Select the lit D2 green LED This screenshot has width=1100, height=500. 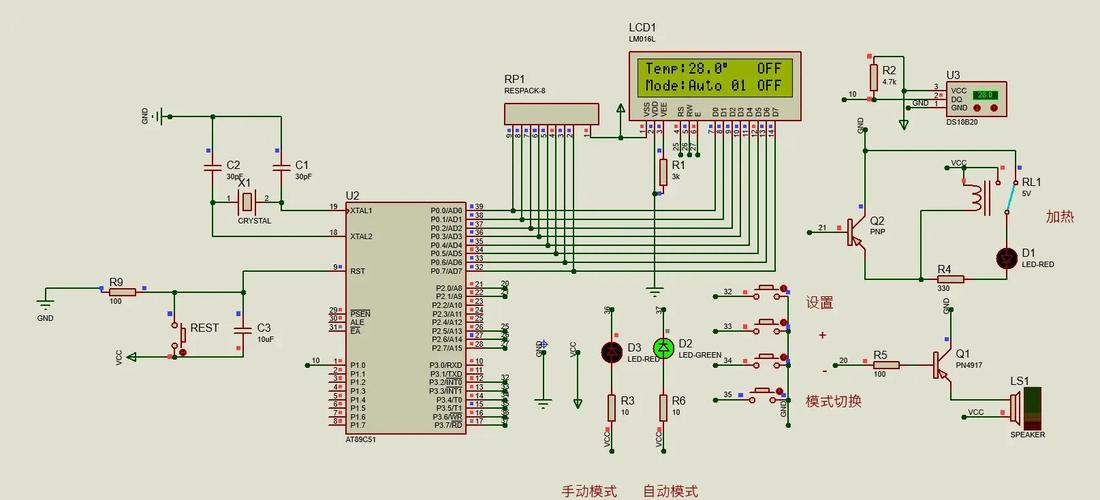tap(664, 348)
